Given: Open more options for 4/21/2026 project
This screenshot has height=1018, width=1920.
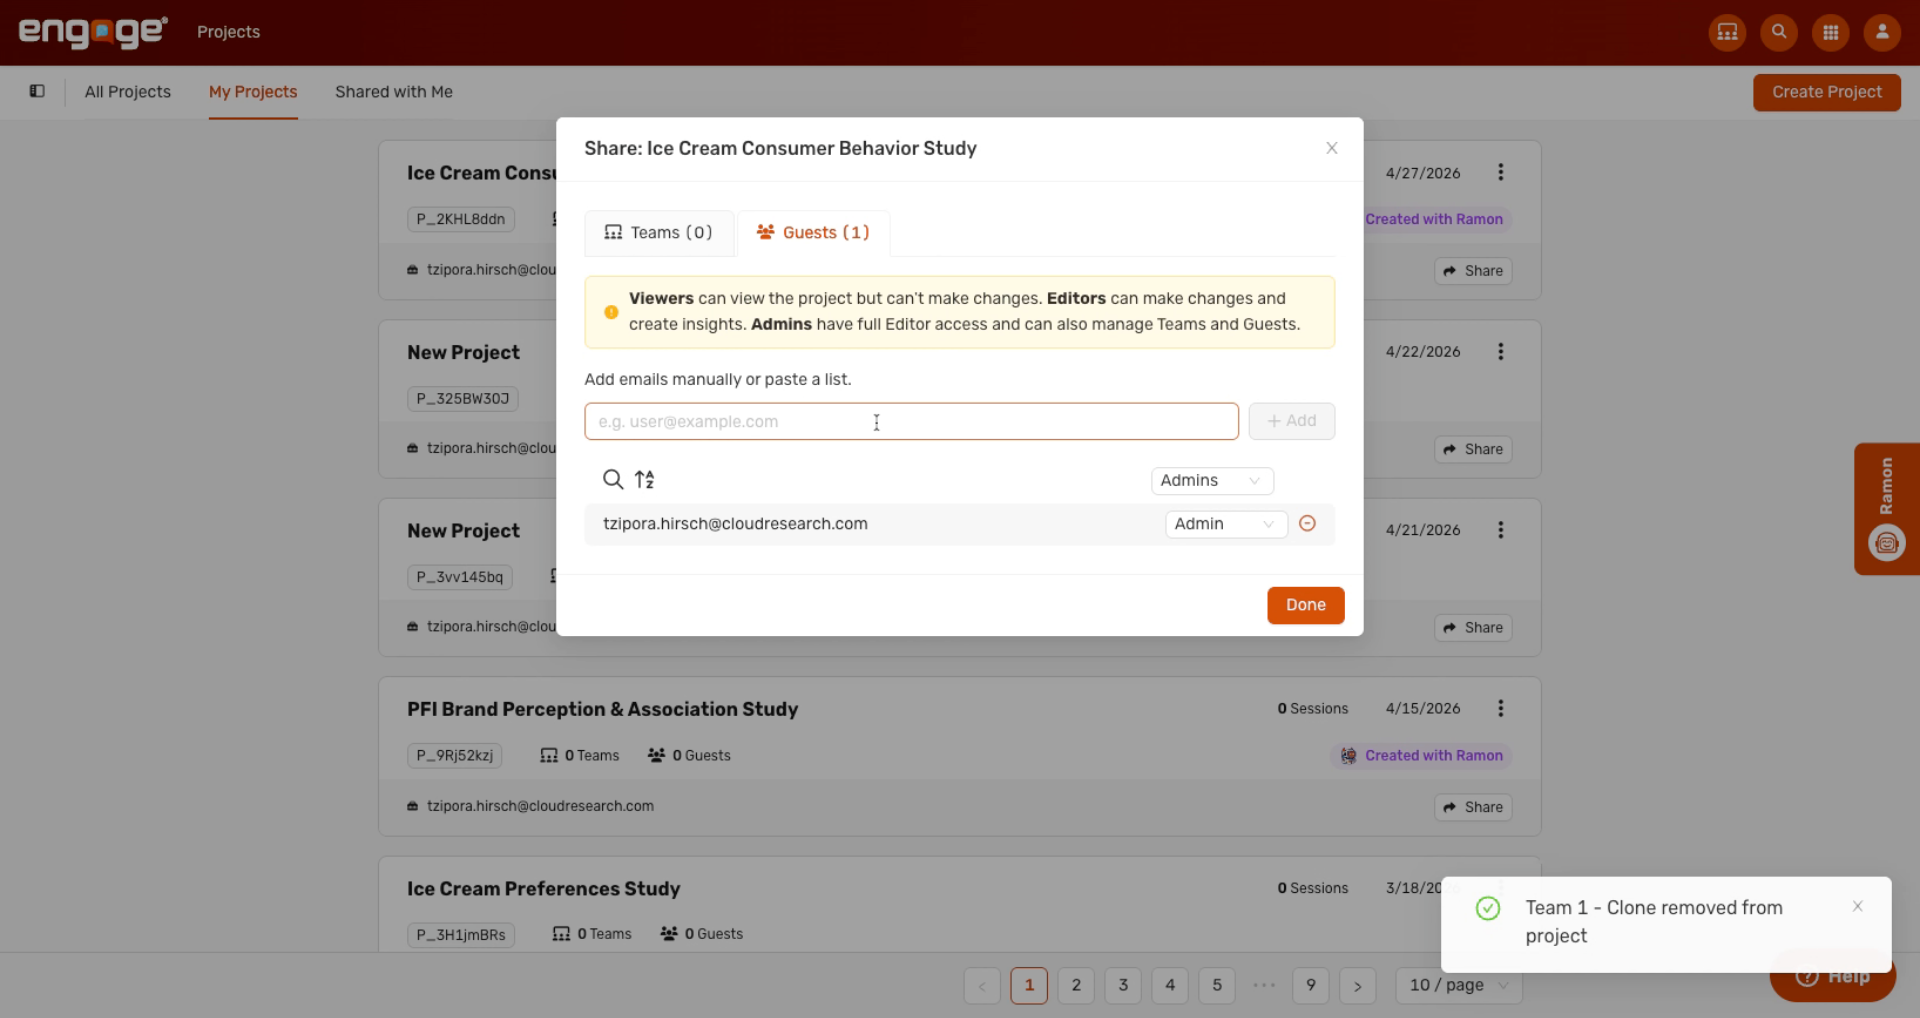Looking at the screenshot, I should coord(1500,530).
